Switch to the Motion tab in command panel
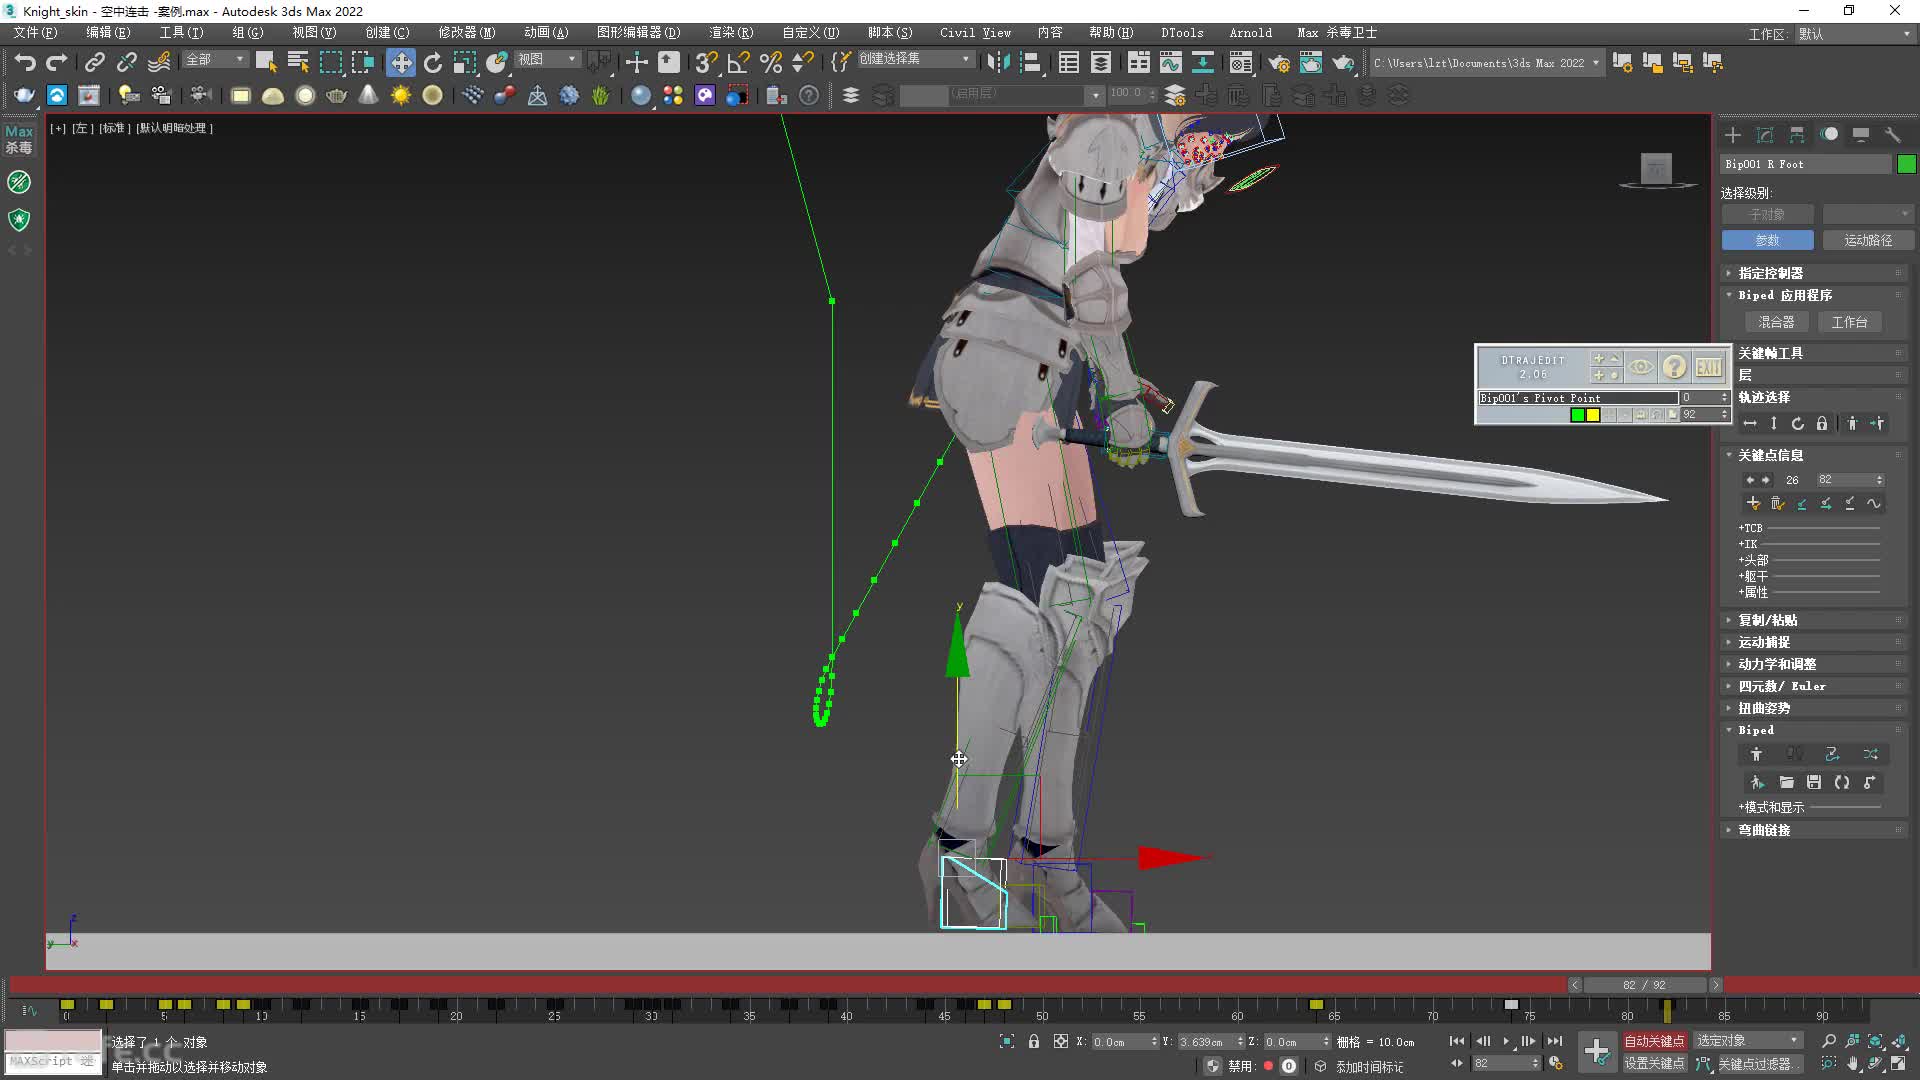 pyautogui.click(x=1829, y=134)
